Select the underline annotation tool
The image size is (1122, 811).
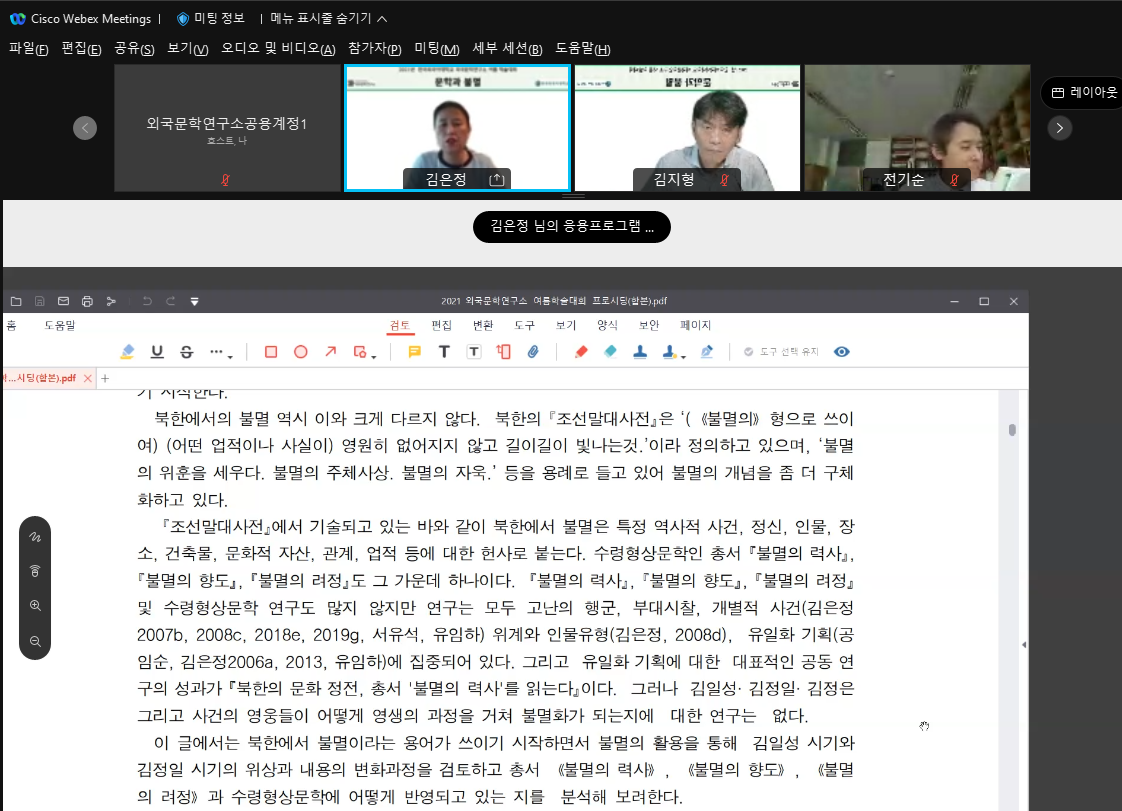[x=157, y=352]
